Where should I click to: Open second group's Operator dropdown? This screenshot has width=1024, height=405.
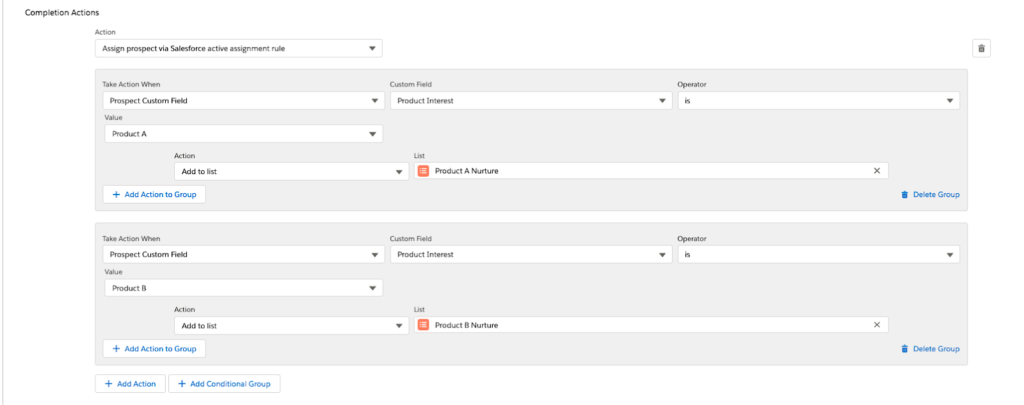point(818,254)
